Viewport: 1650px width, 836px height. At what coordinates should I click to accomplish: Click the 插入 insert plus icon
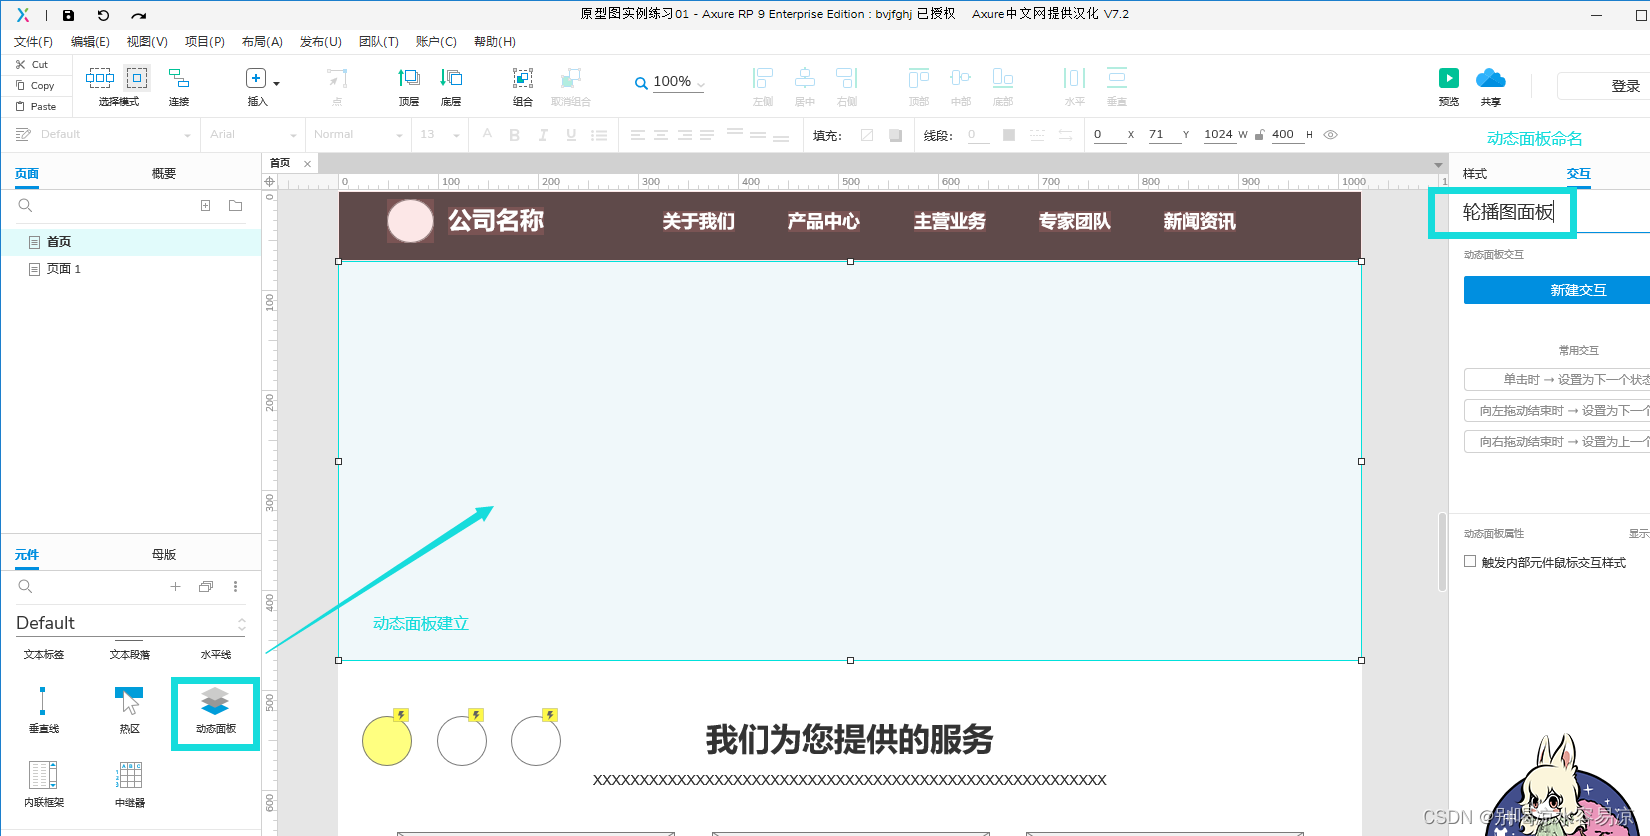(256, 78)
